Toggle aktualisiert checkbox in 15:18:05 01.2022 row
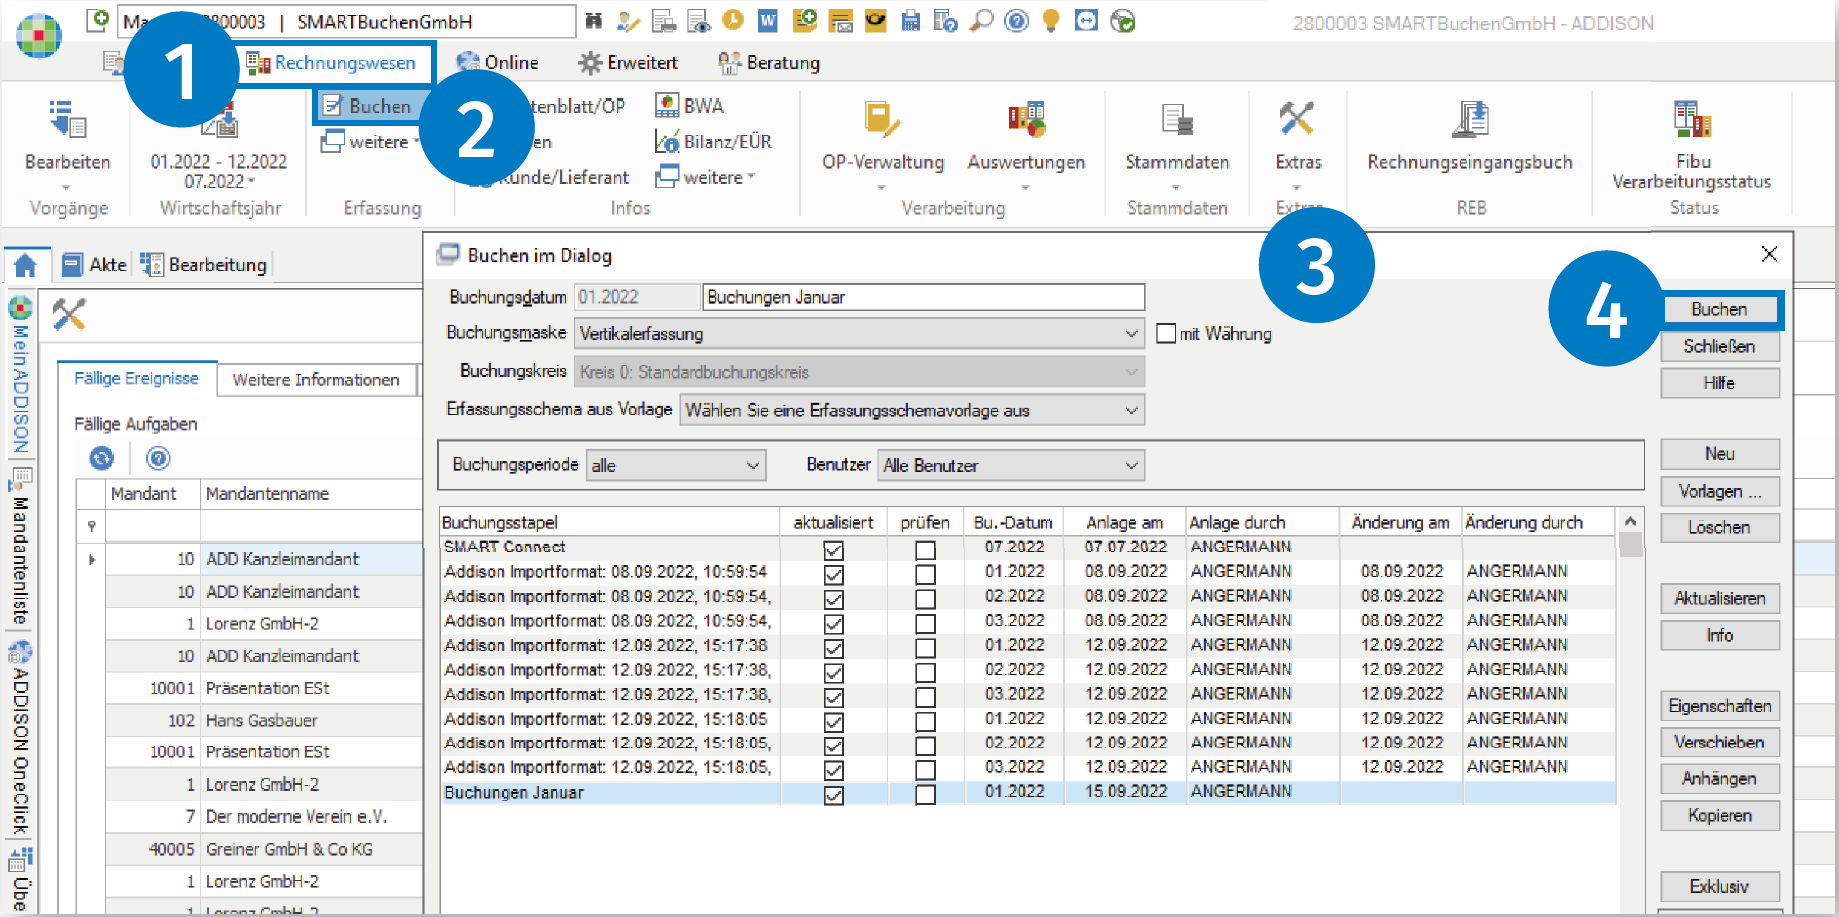The height and width of the screenshot is (917, 1839). (833, 721)
